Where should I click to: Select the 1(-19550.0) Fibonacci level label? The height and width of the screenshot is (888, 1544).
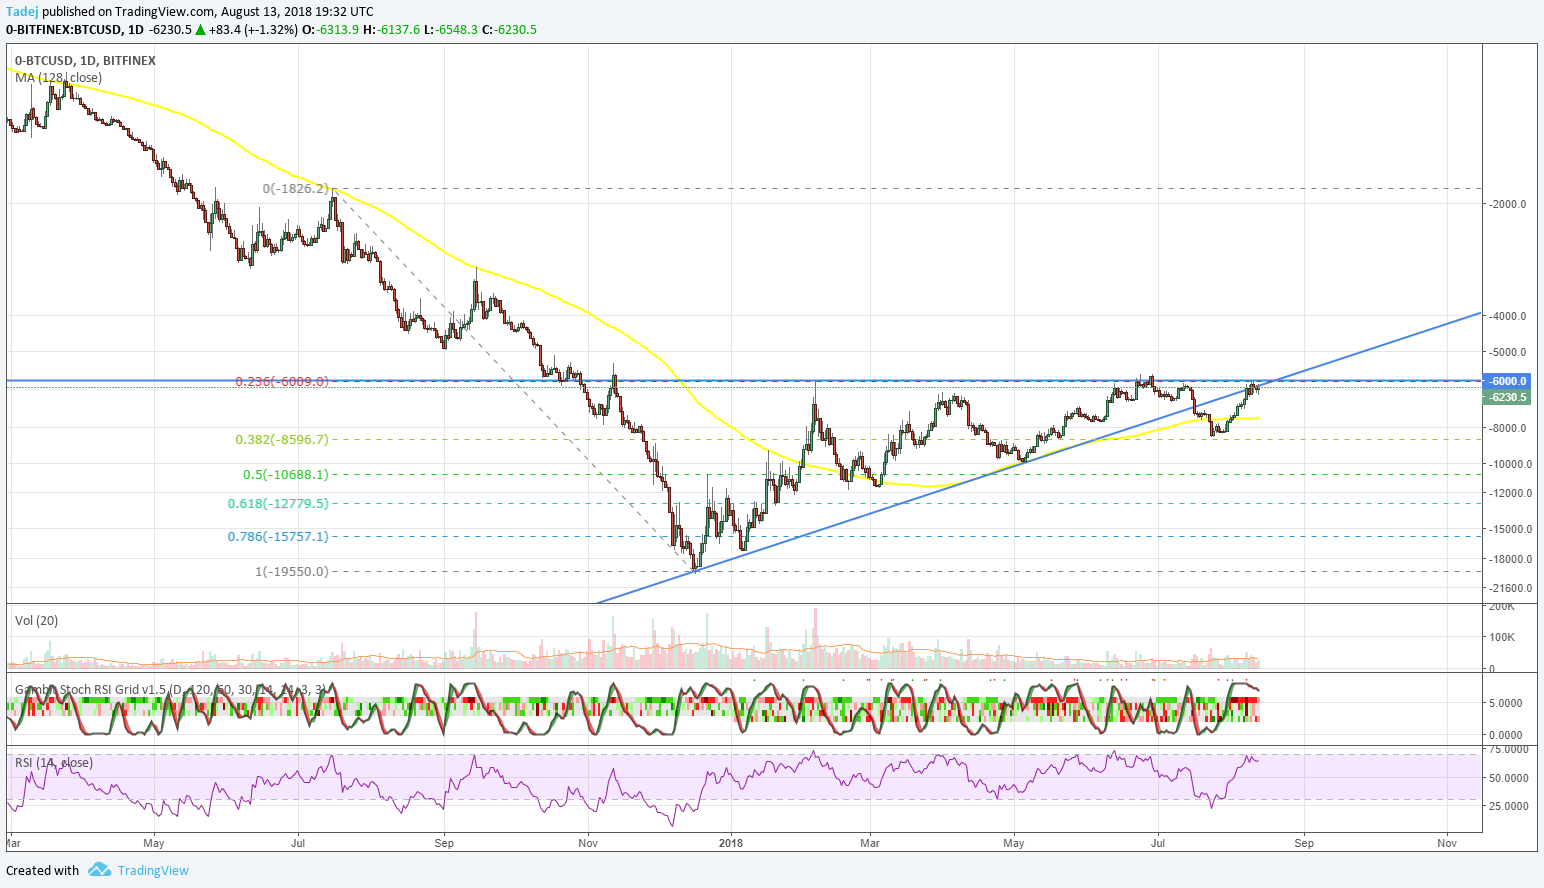pos(291,571)
